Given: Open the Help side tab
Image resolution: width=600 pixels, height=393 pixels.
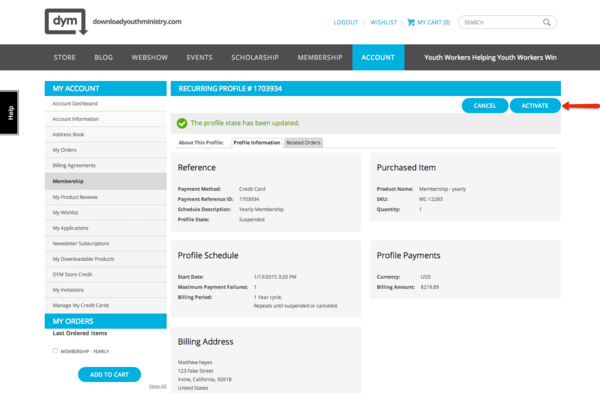Looking at the screenshot, I should [9, 113].
